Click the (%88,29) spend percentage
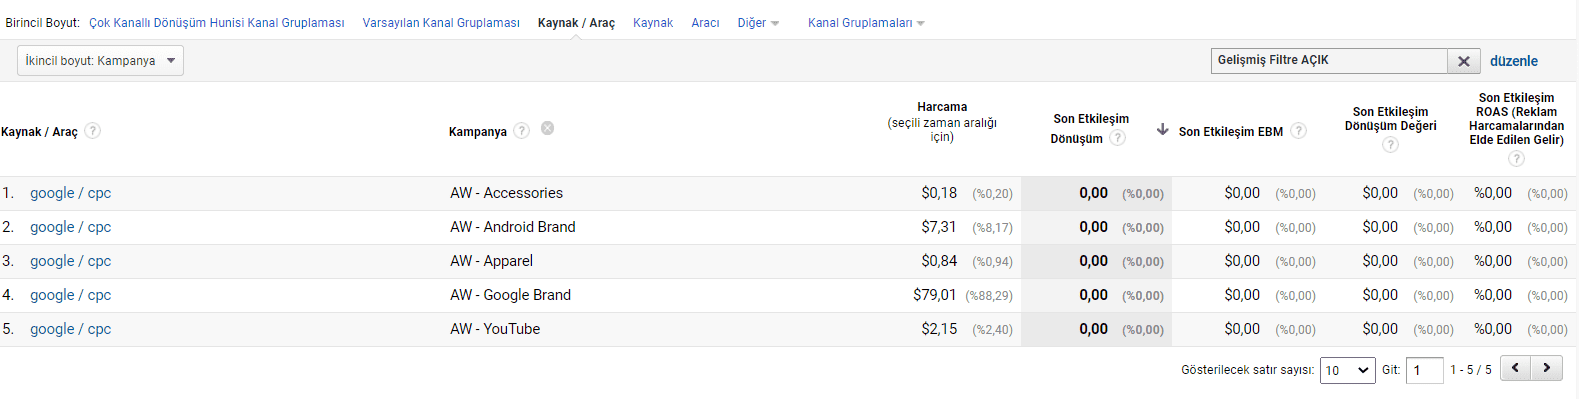Image resolution: width=1579 pixels, height=399 pixels. pyautogui.click(x=989, y=296)
